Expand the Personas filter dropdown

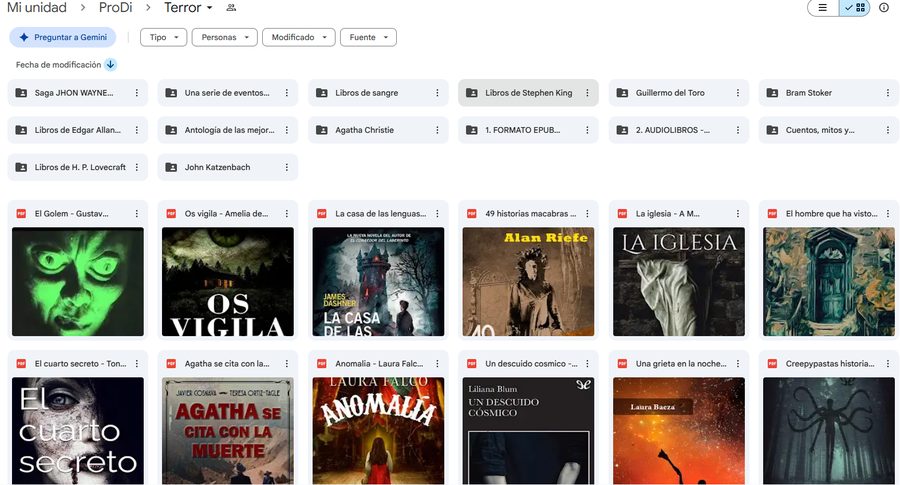point(224,37)
